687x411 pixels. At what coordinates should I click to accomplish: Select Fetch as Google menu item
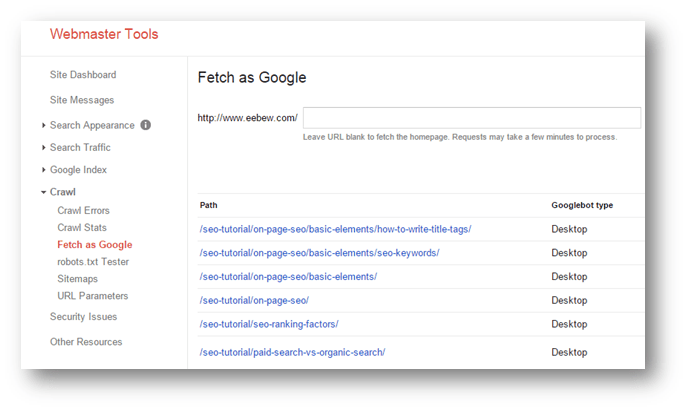(95, 244)
